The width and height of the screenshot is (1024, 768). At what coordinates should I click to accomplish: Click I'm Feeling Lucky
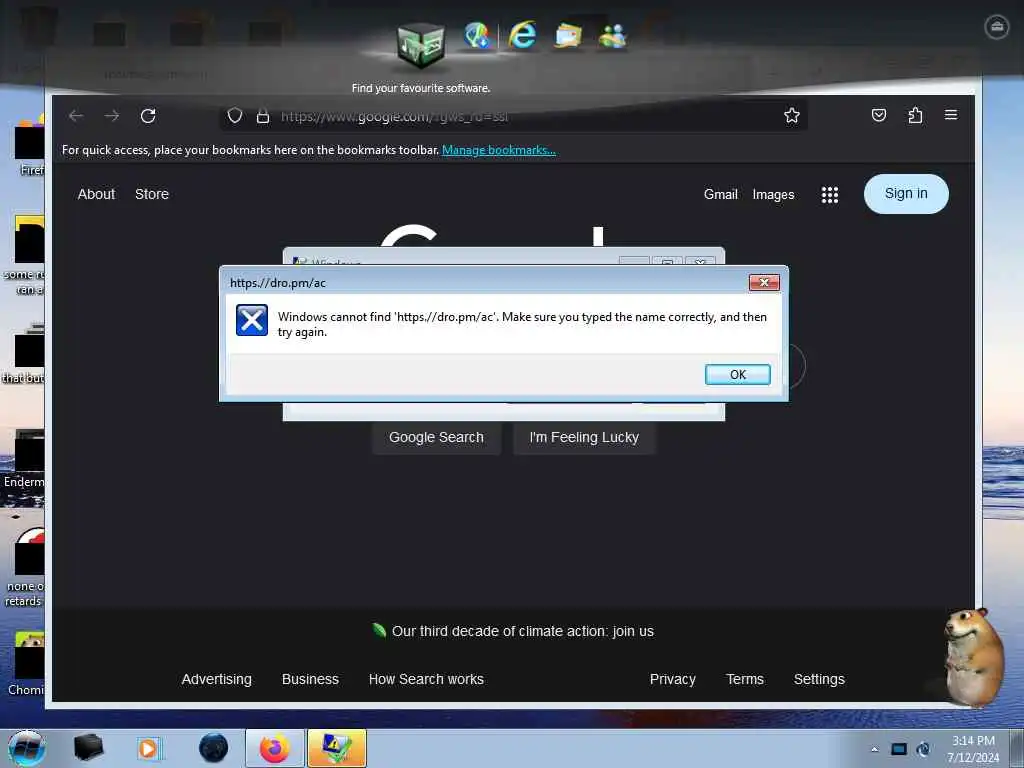point(584,438)
